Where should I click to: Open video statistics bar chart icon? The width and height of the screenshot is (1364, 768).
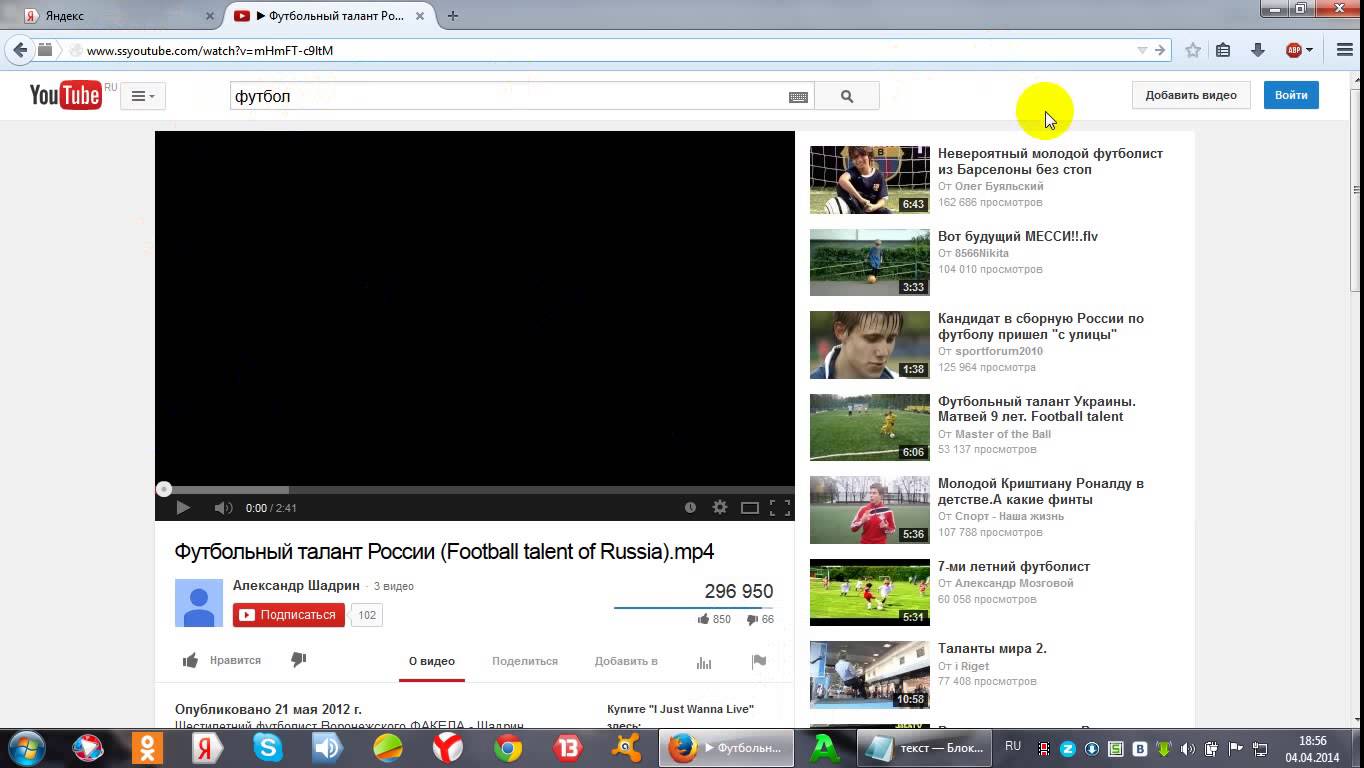704,662
